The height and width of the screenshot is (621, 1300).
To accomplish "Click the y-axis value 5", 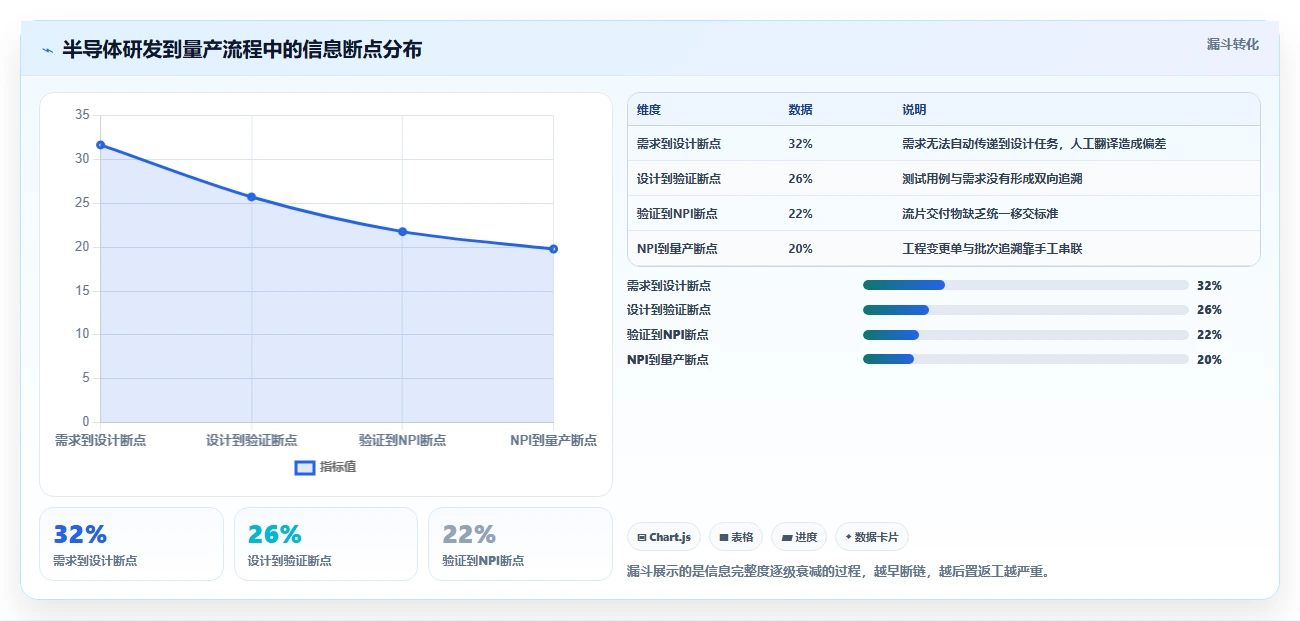I will [85, 378].
